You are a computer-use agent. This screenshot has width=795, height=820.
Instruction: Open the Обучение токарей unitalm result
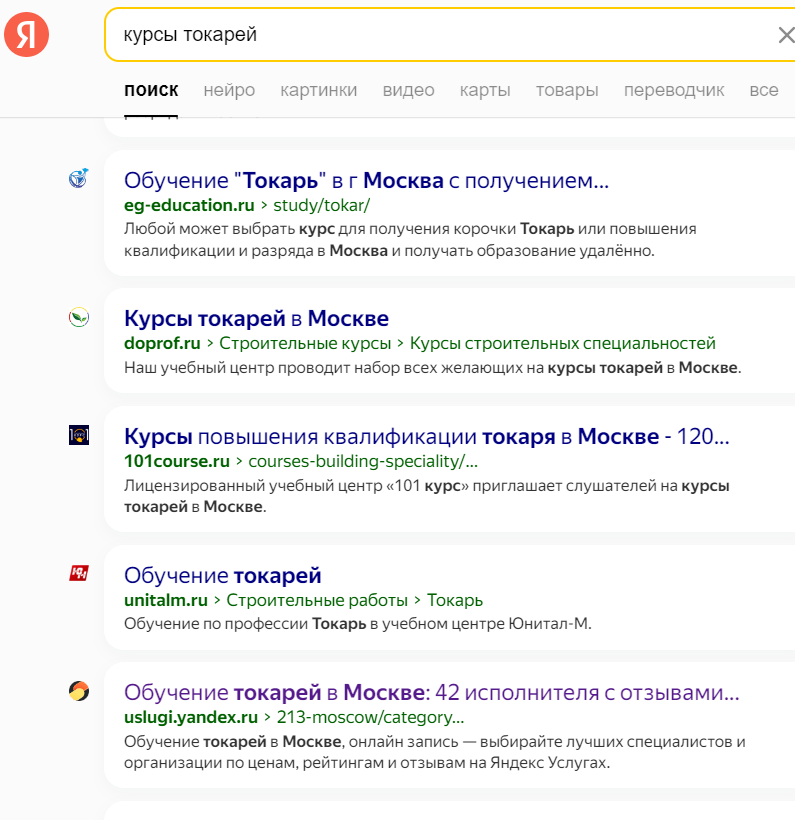click(x=222, y=576)
